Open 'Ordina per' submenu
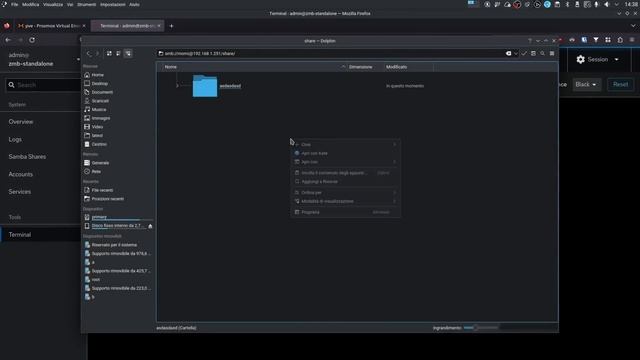 tap(345, 193)
